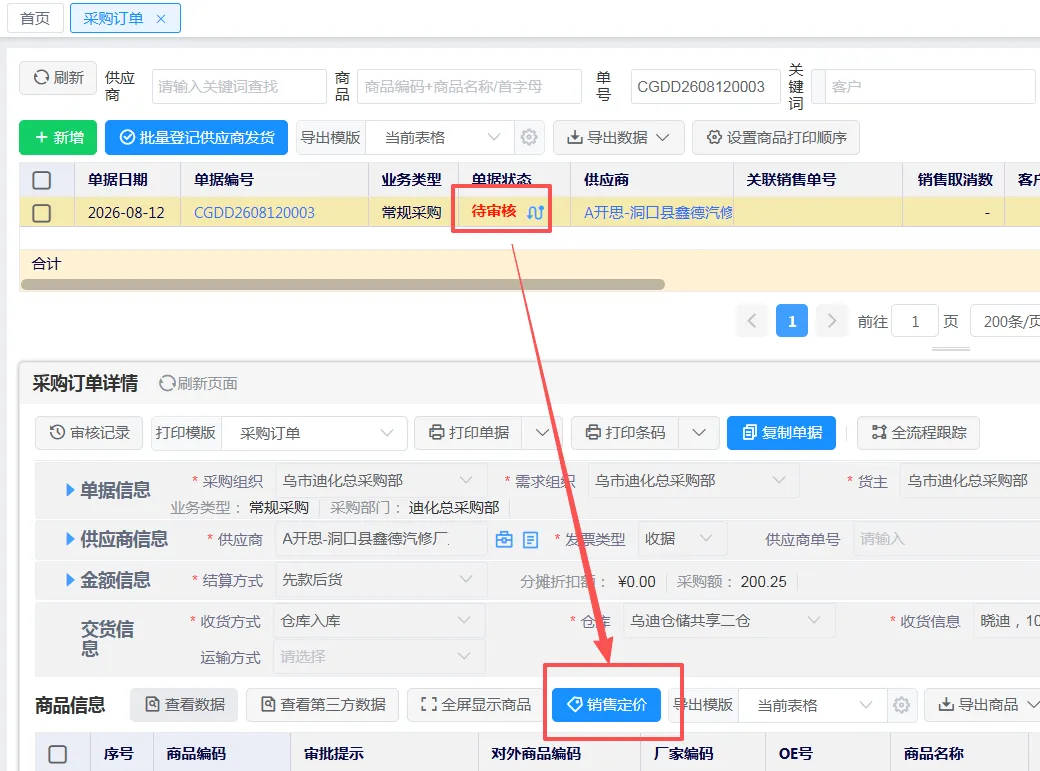This screenshot has width=1040, height=771.
Task: Click 查看数据 button in 商品信息
Action: pyautogui.click(x=184, y=705)
